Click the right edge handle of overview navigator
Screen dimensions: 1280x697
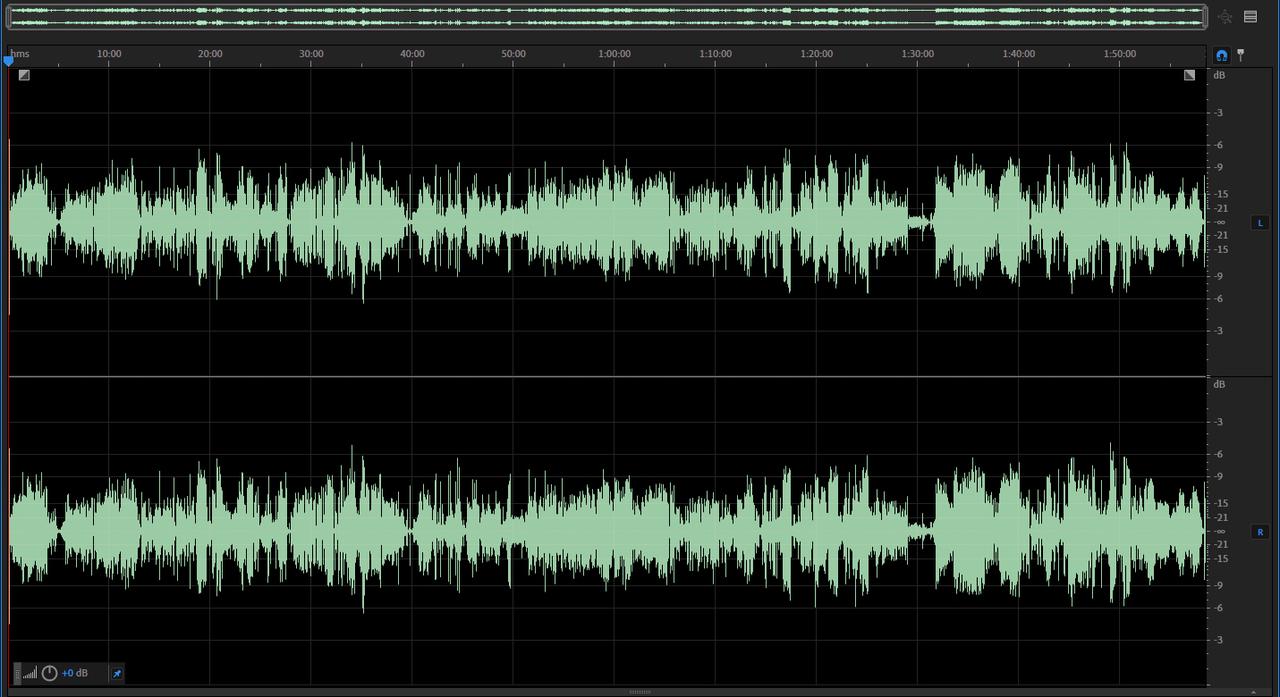click(x=1205, y=16)
